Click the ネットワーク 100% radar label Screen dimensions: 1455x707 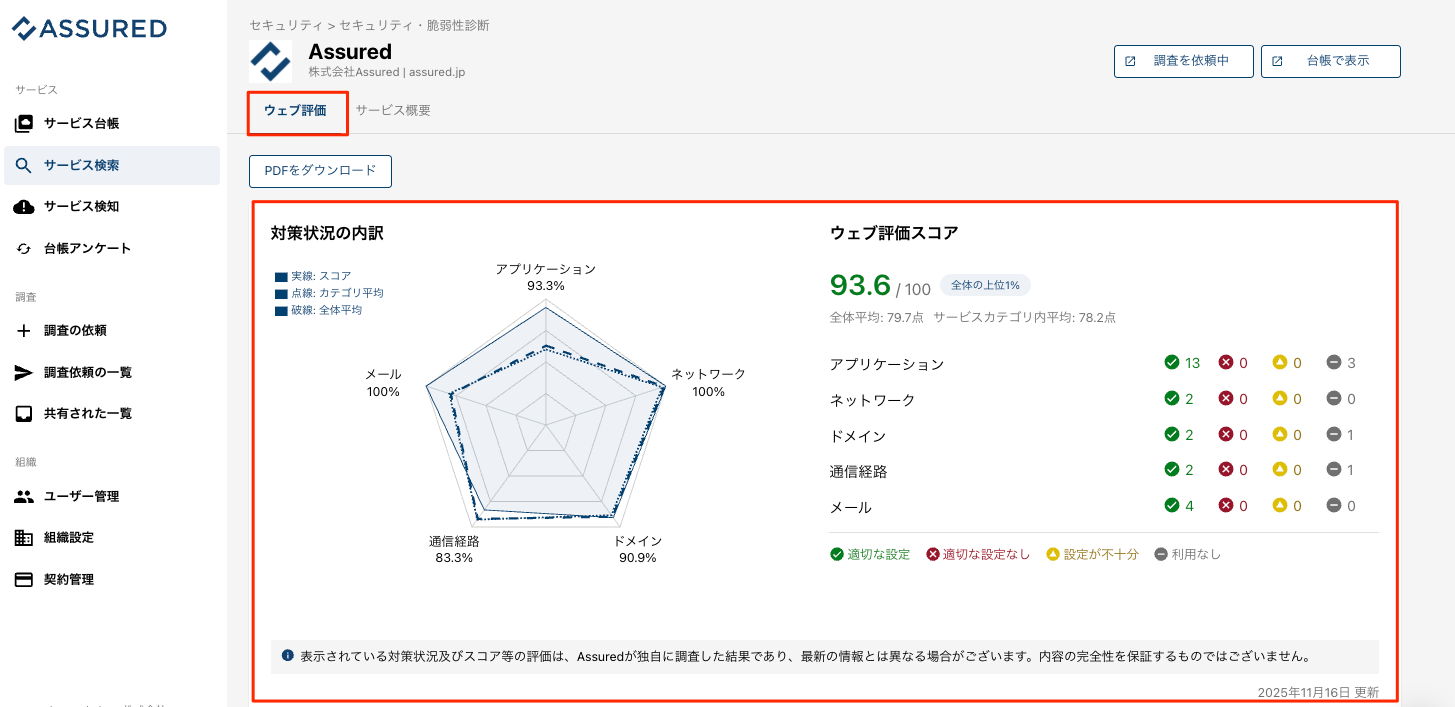pos(708,383)
